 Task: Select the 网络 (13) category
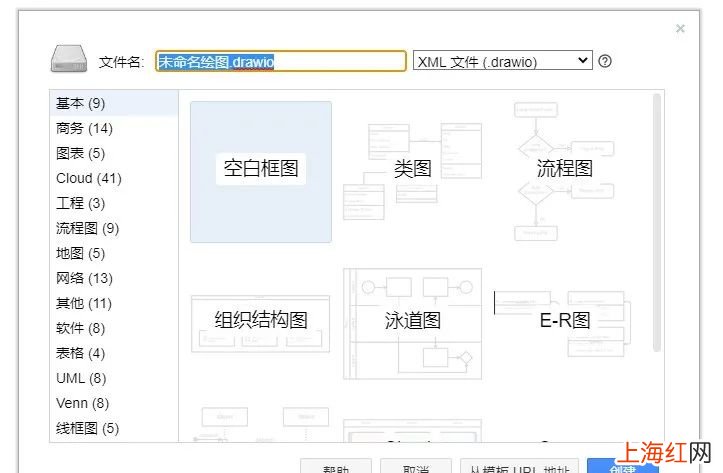tap(114, 278)
